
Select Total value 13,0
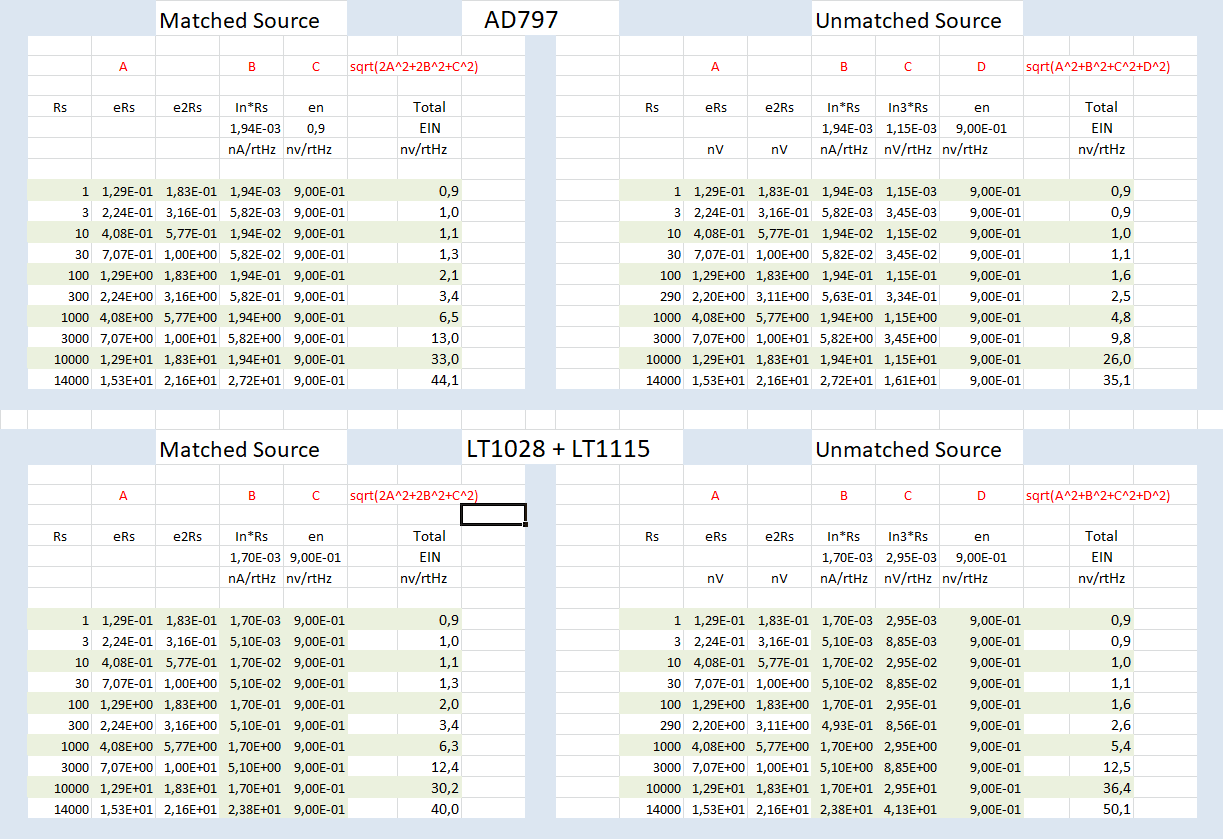pyautogui.click(x=445, y=338)
